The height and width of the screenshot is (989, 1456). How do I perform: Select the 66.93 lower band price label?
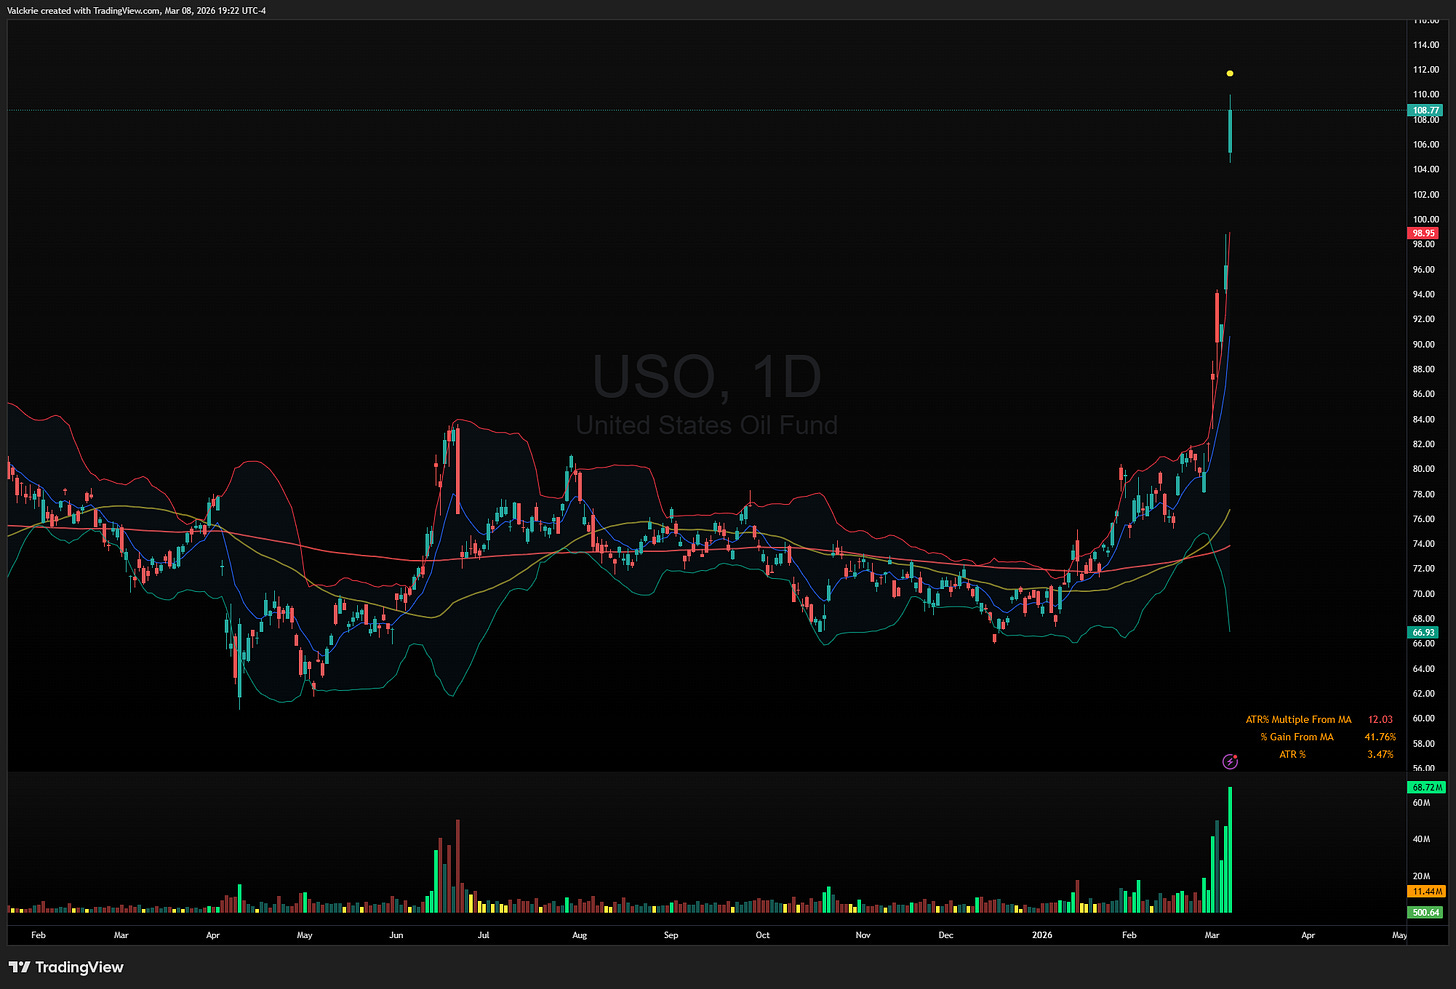(1424, 632)
